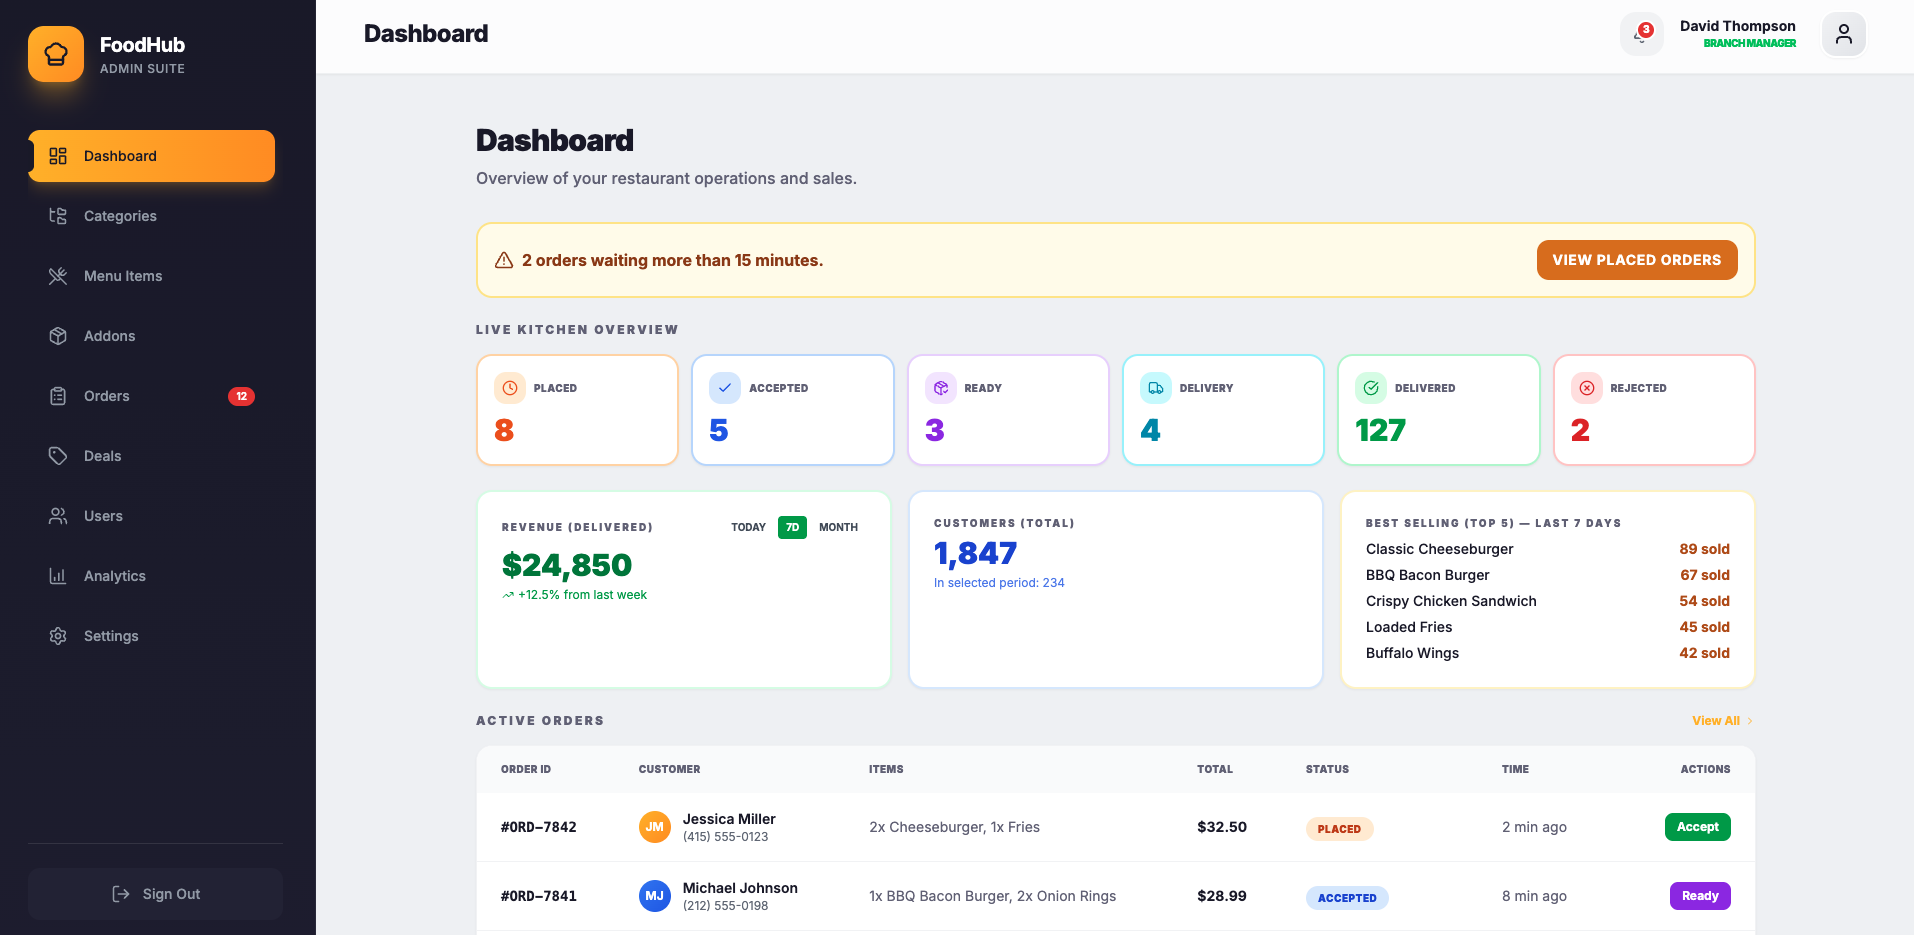1914x935 pixels.
Task: Click the Categories tree icon
Action: 58,216
